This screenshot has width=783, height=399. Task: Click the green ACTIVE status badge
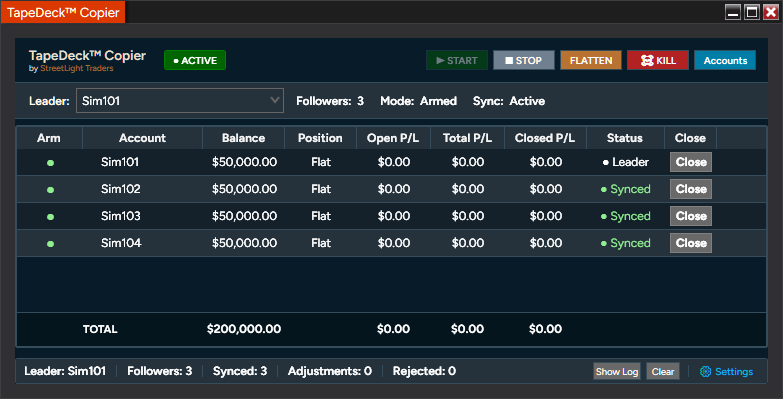pyautogui.click(x=195, y=60)
